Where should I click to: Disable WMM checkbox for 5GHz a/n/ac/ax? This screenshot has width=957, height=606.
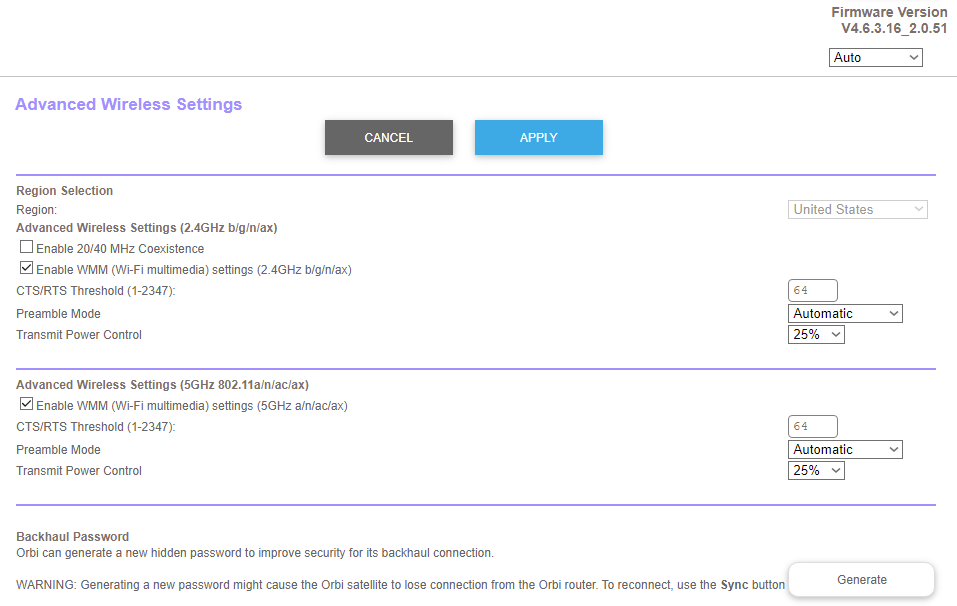(x=27, y=405)
